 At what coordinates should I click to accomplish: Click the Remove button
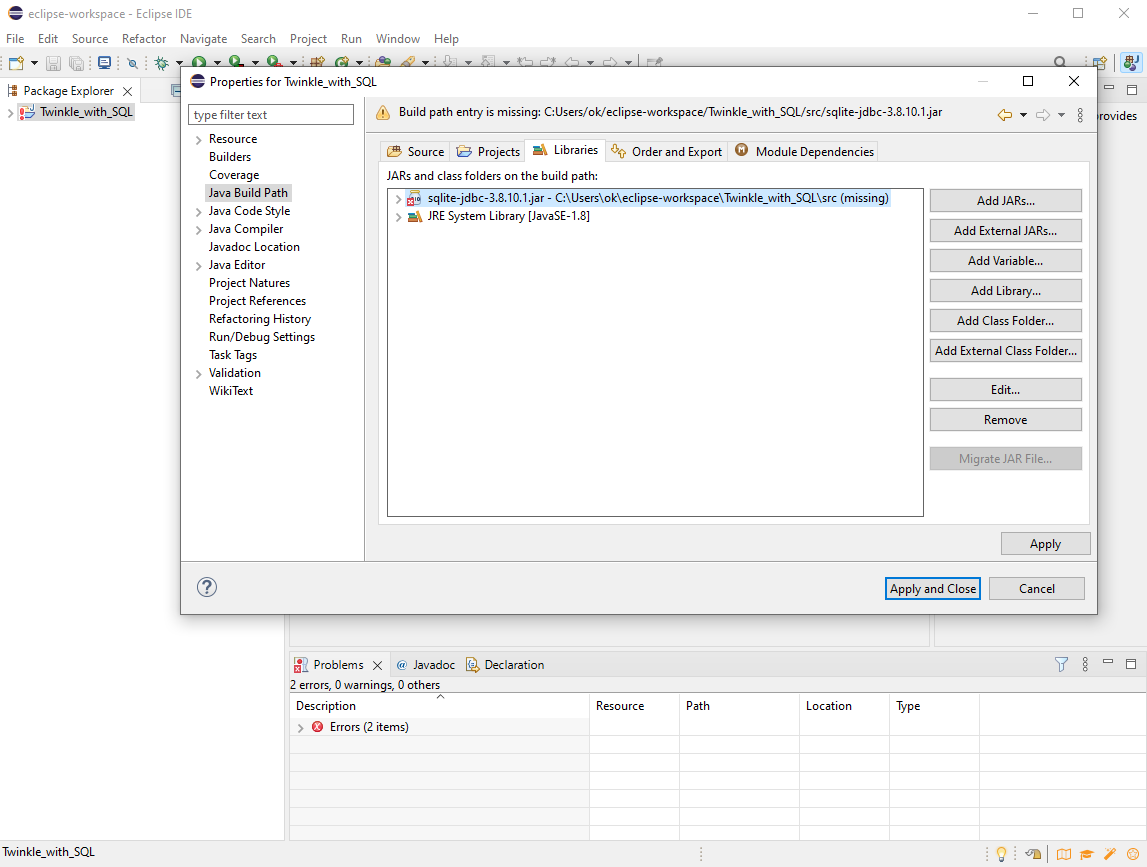1006,419
